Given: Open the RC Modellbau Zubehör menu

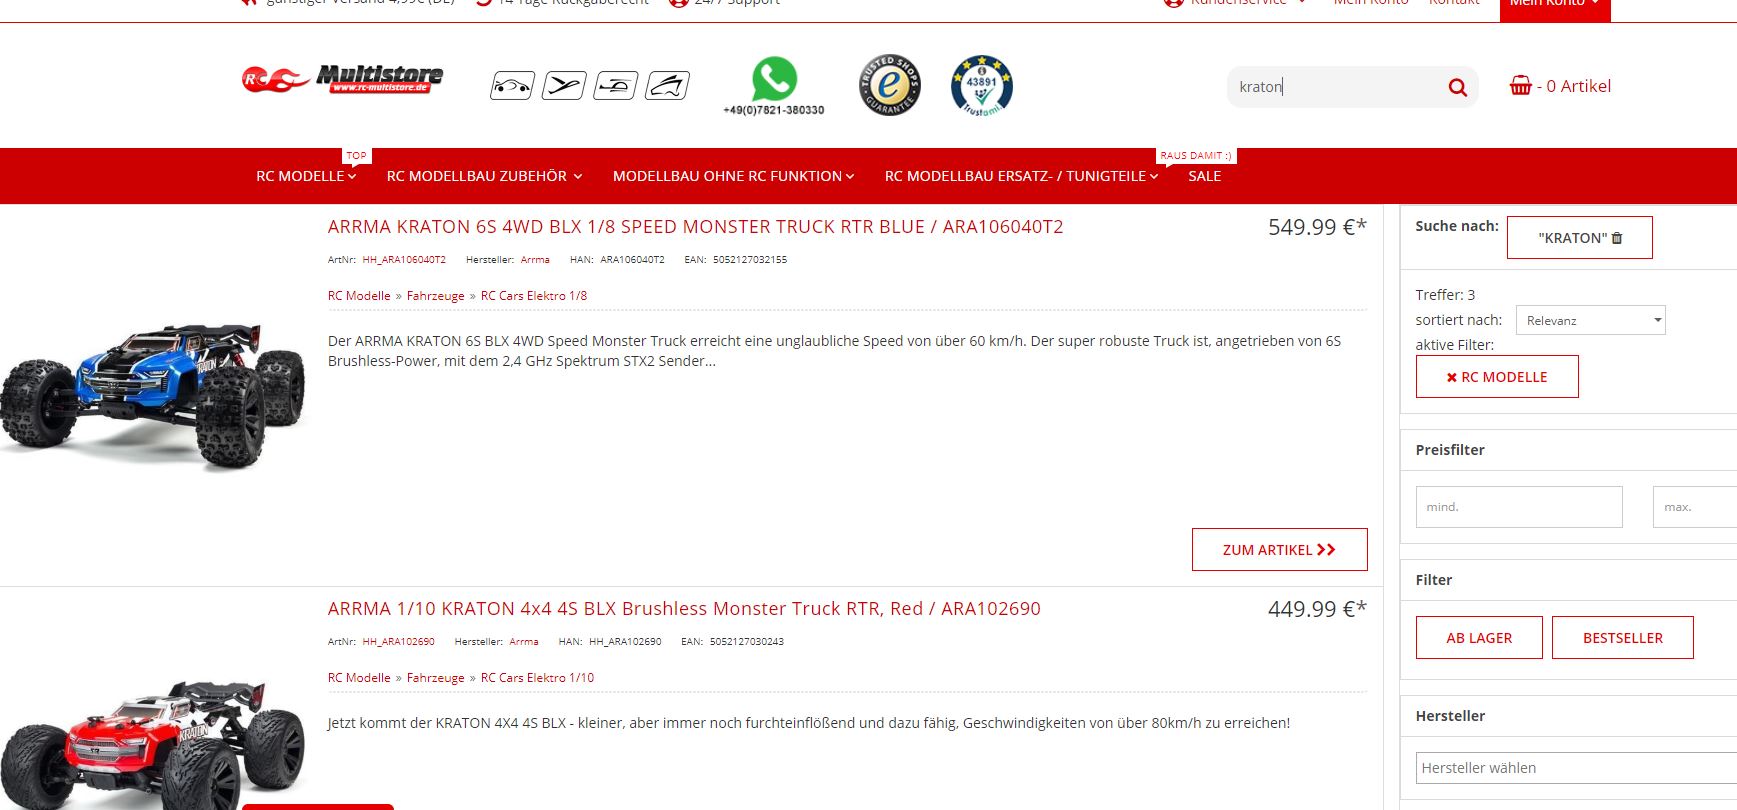Looking at the screenshot, I should pyautogui.click(x=484, y=176).
